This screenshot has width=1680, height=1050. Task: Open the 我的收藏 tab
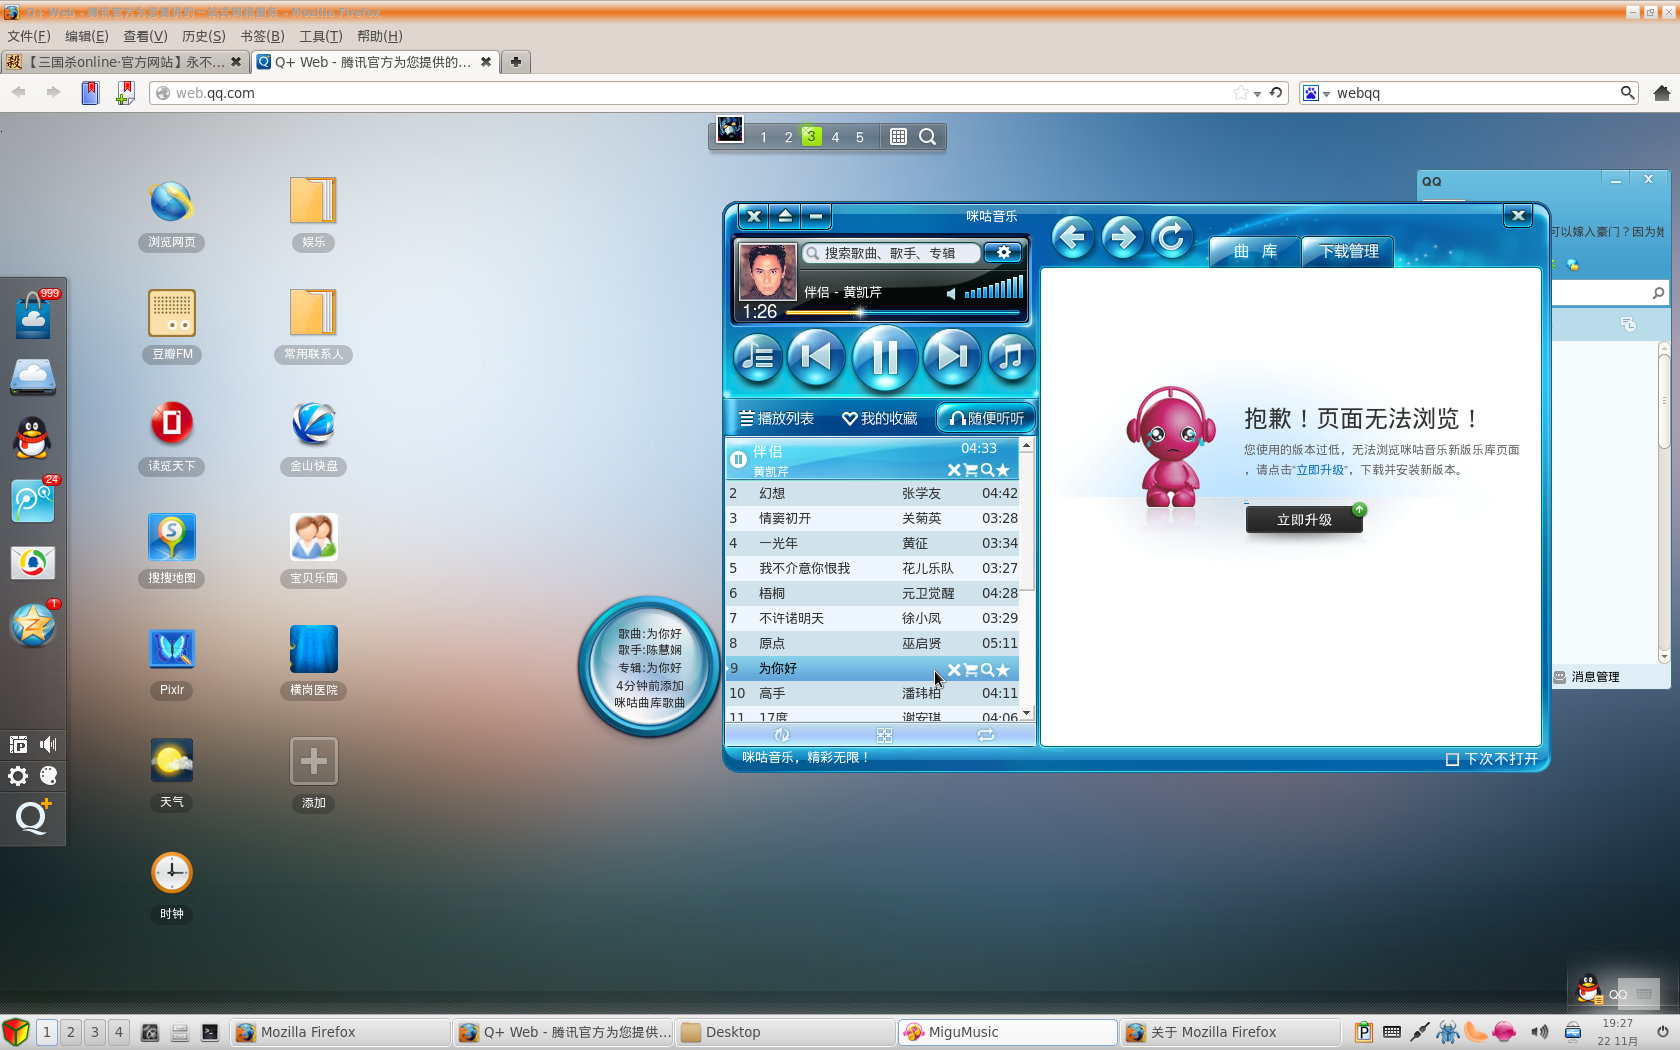pyautogui.click(x=880, y=418)
